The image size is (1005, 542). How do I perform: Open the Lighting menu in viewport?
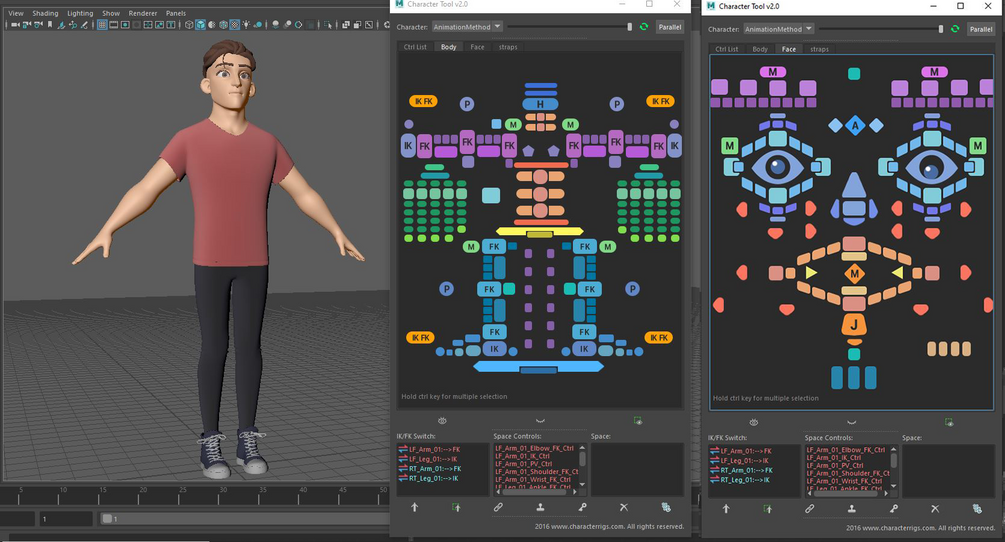tap(80, 13)
